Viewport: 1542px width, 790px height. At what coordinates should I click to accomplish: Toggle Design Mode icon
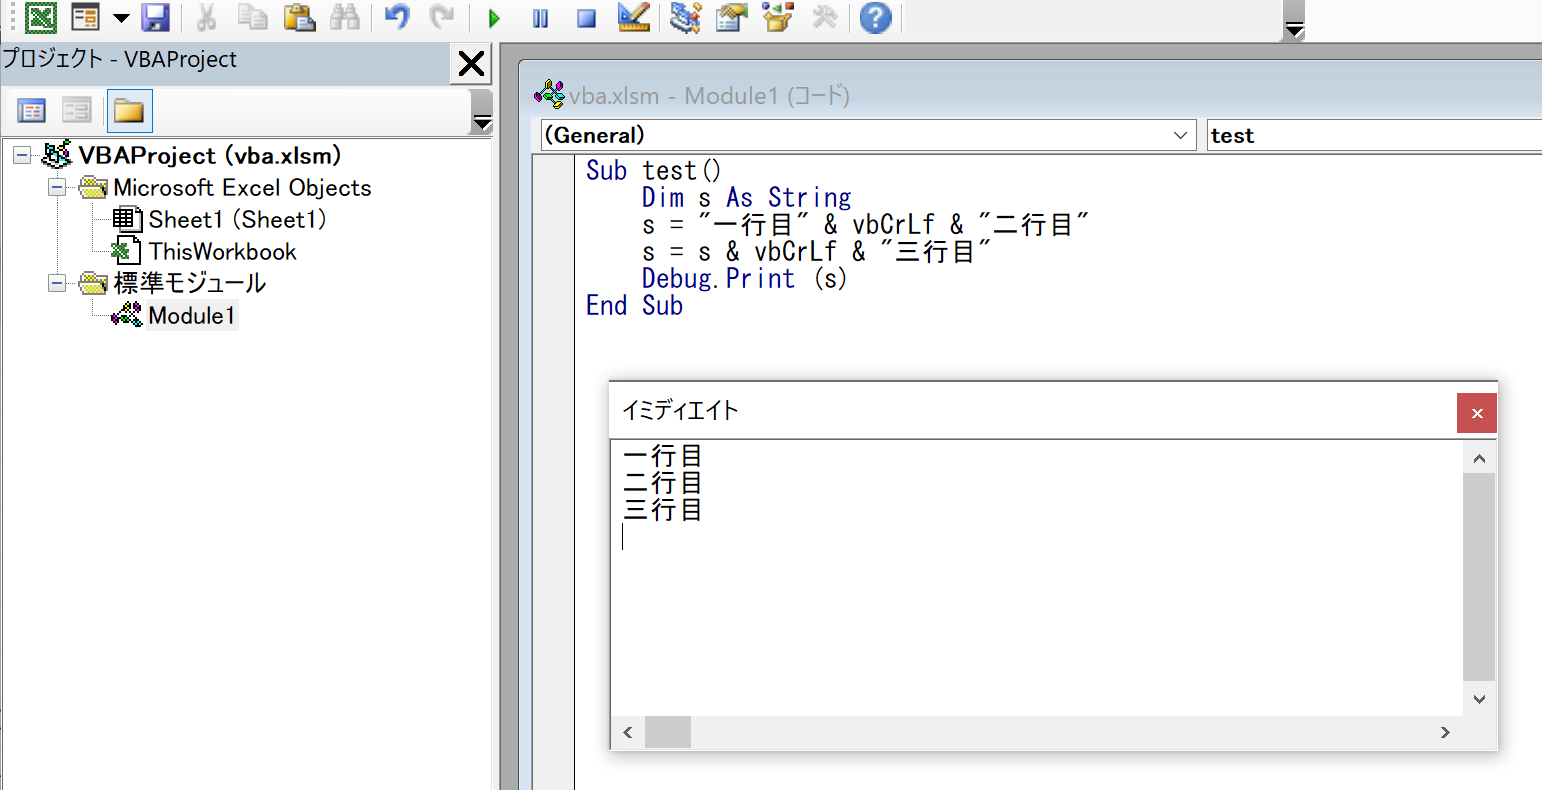[x=633, y=17]
